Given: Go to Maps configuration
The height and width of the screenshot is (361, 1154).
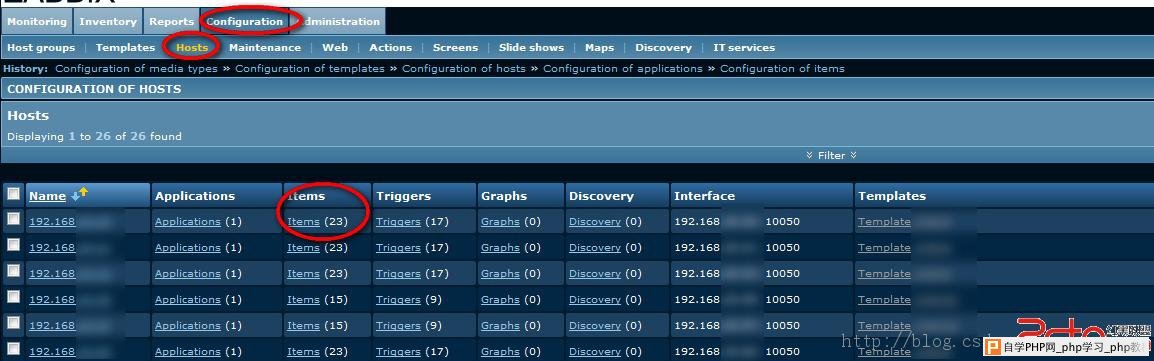Looking at the screenshot, I should click(x=599, y=47).
